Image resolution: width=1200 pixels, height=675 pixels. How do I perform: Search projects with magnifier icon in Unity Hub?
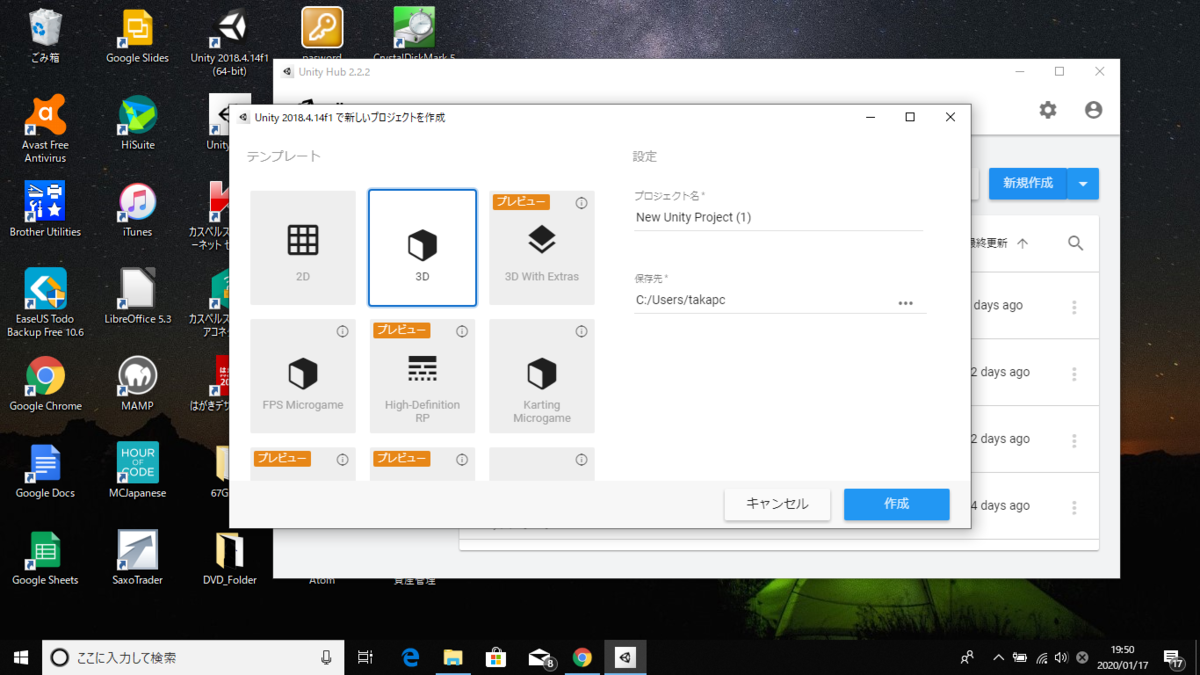pyautogui.click(x=1076, y=243)
